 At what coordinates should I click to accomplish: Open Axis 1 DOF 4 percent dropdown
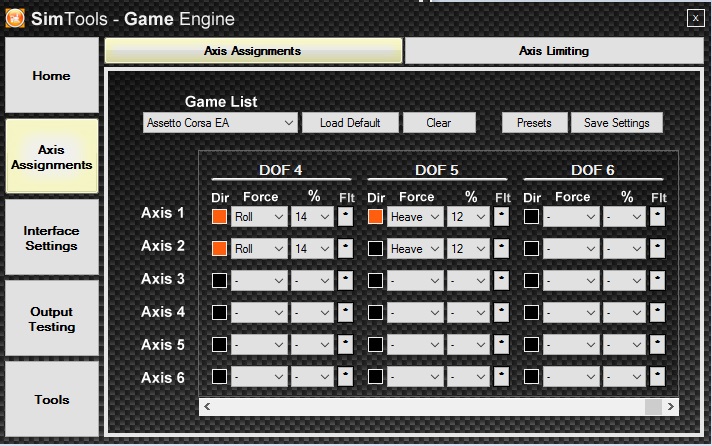coord(312,217)
